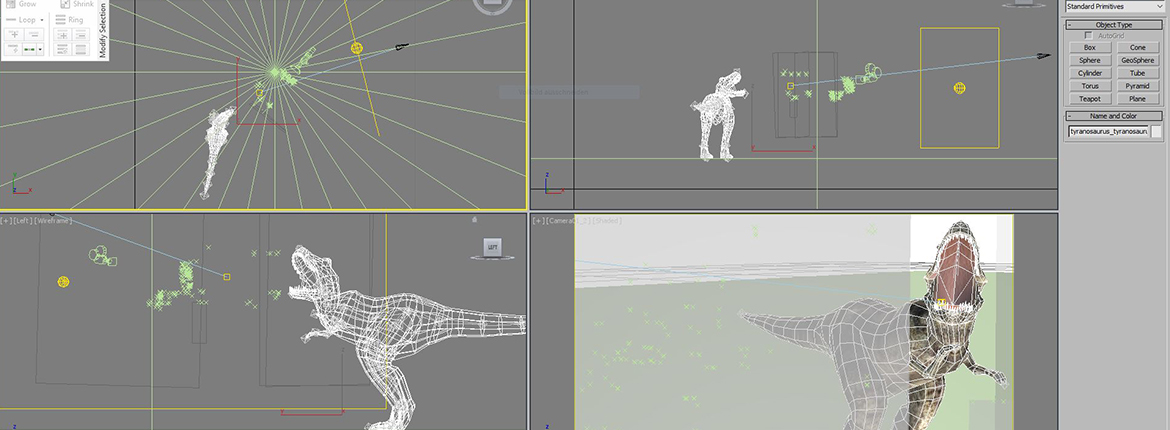Click the grow ring plus icon

(63, 35)
